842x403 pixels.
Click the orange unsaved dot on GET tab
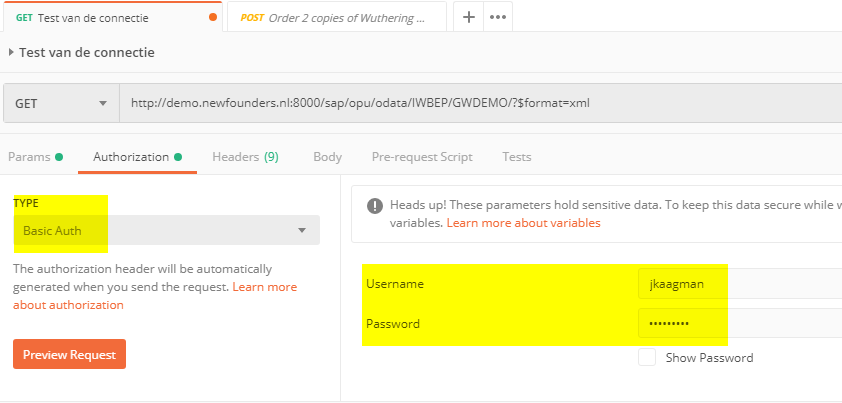pos(213,18)
